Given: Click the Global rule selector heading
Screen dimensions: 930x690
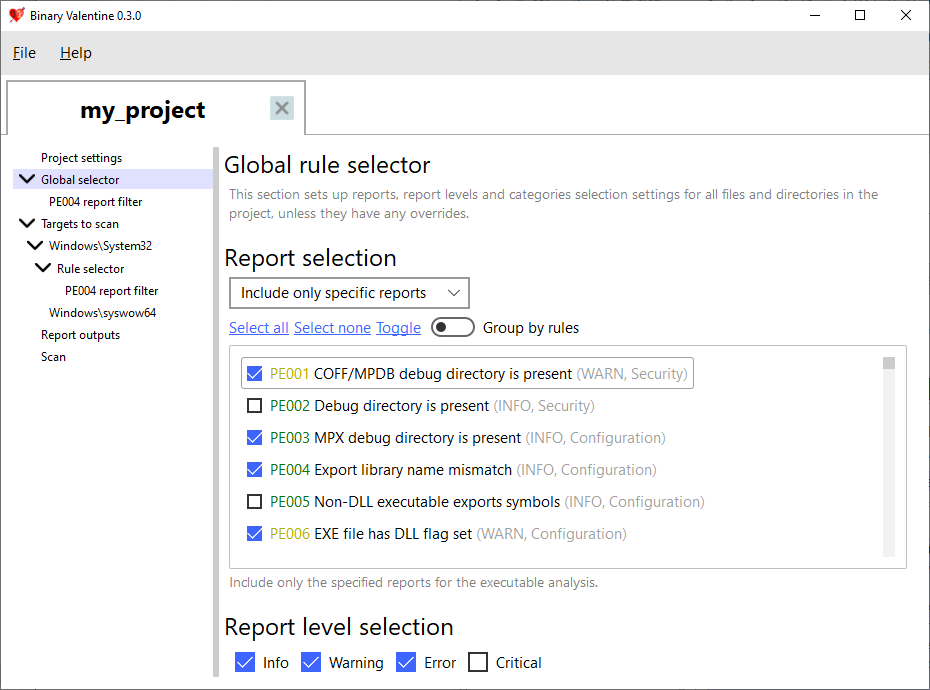Looking at the screenshot, I should [327, 165].
